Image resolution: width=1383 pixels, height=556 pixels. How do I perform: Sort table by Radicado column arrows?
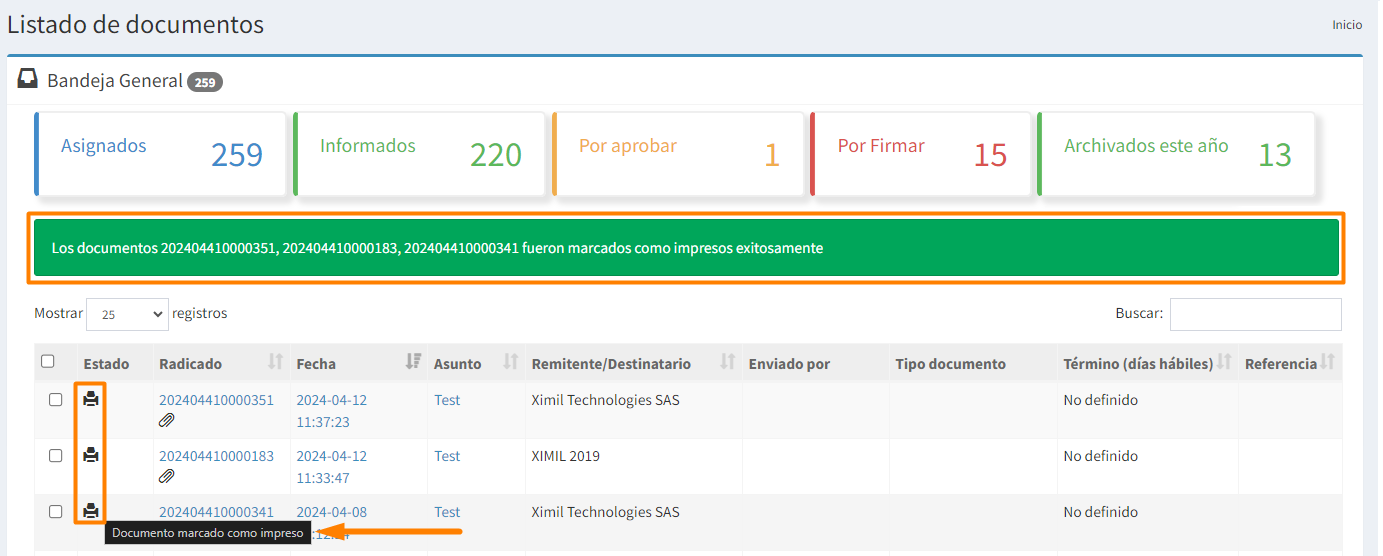276,362
